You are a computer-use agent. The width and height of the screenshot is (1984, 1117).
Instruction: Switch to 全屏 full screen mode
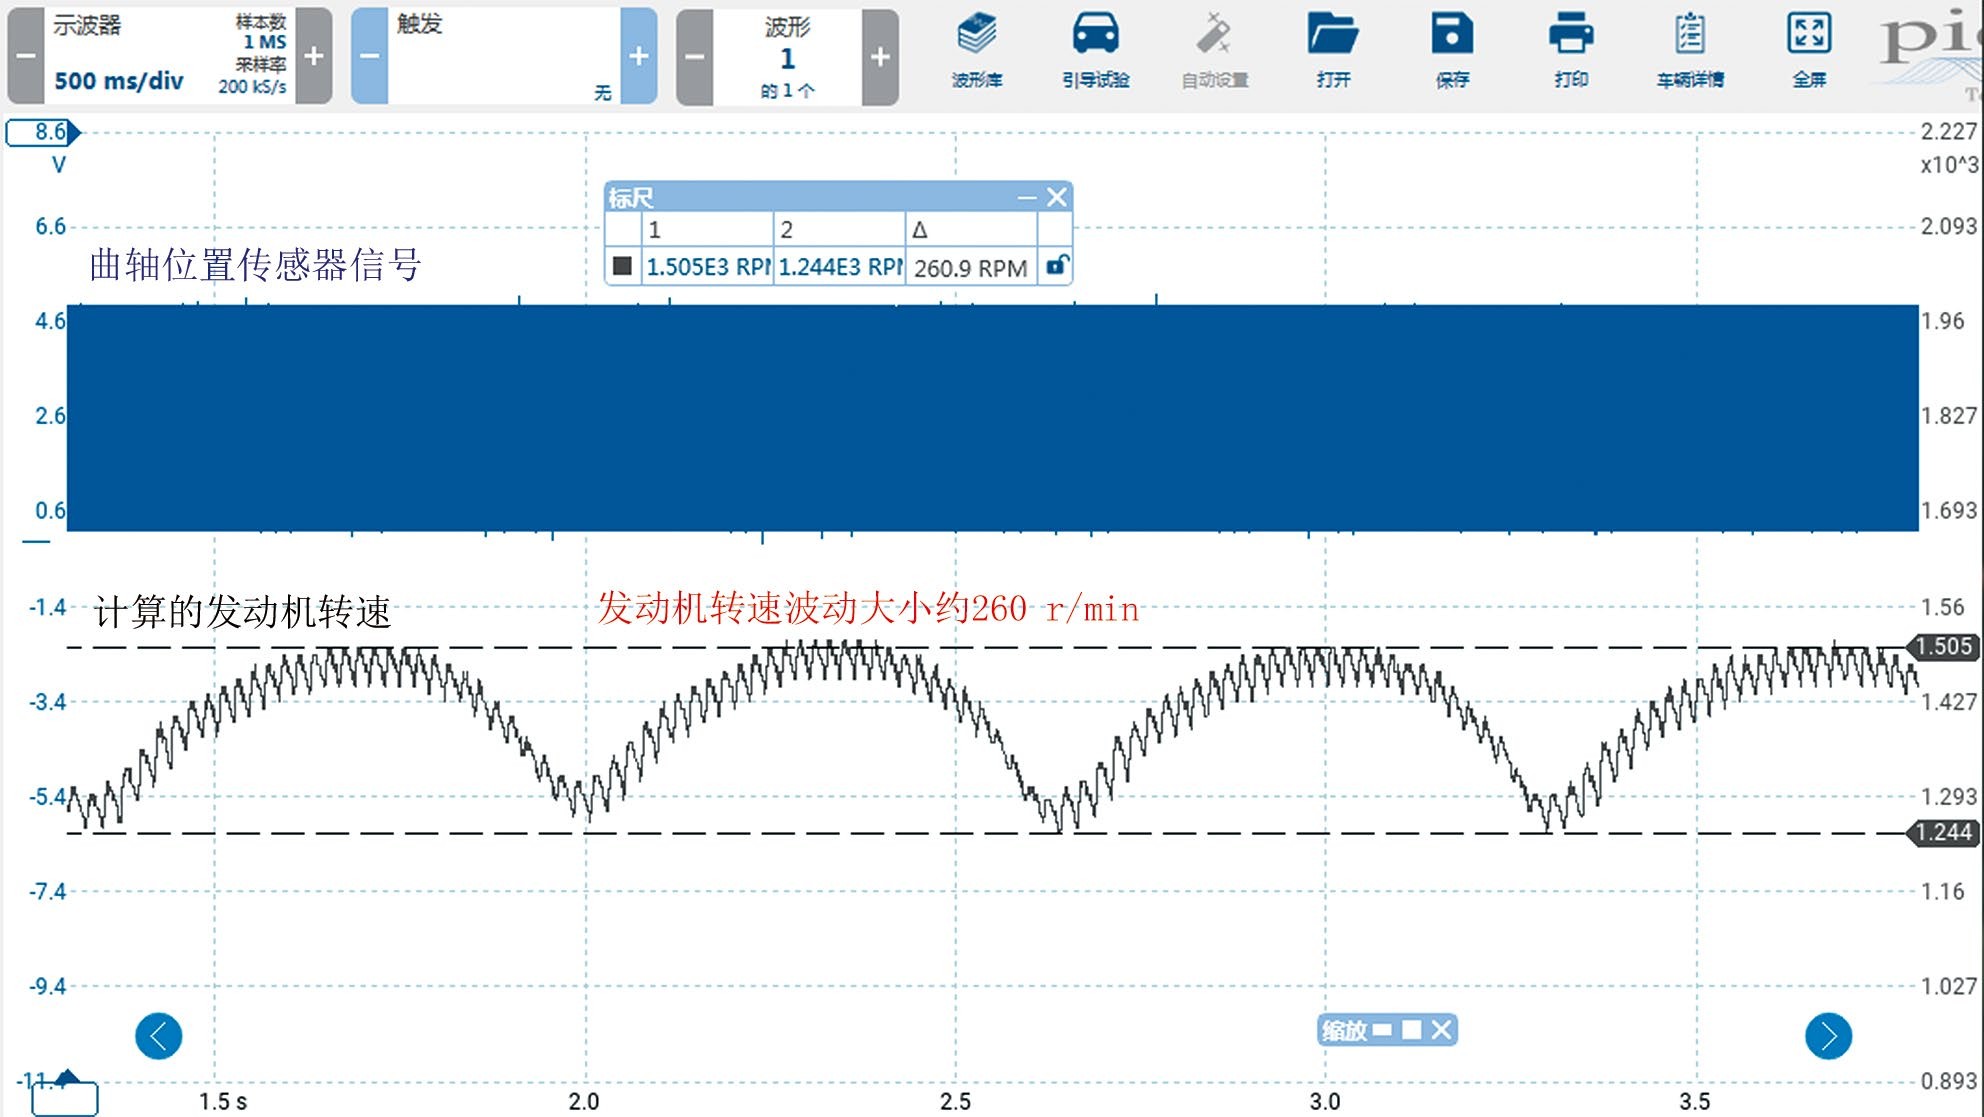1808,45
